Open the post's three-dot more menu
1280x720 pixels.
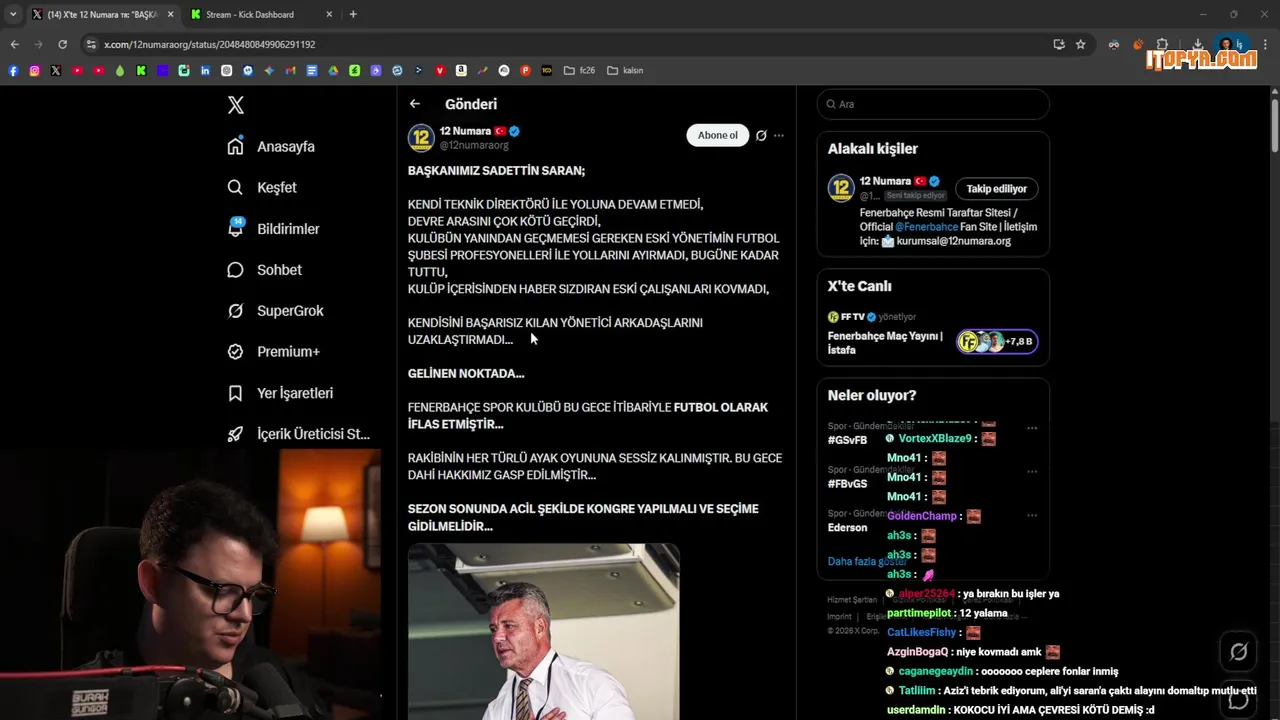point(779,135)
